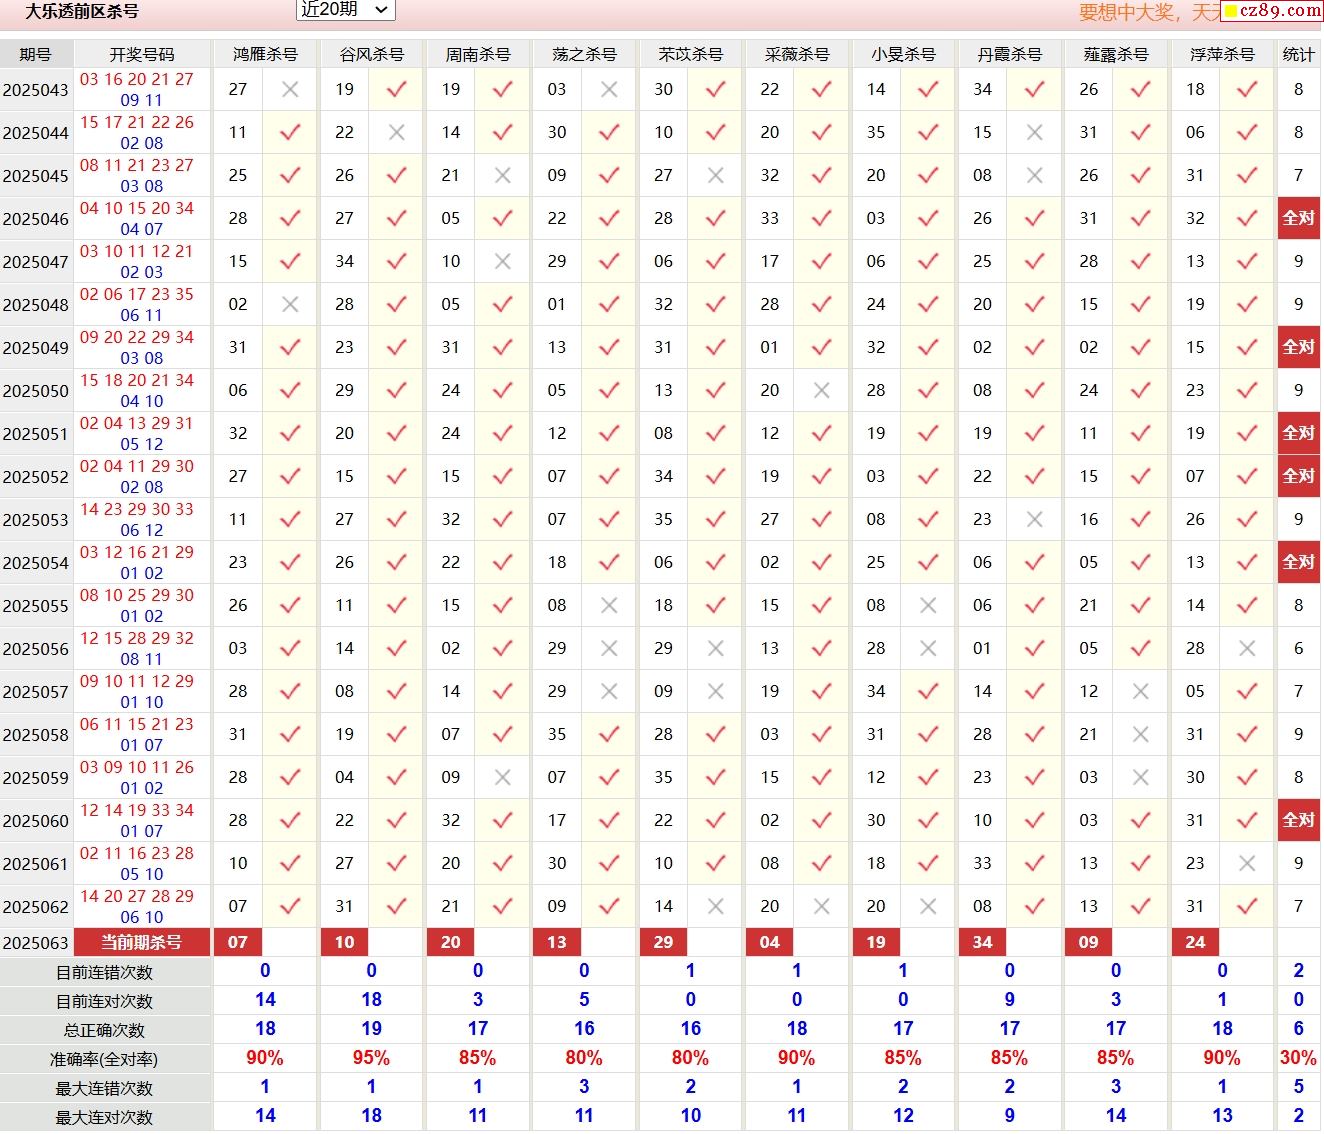This screenshot has width=1324, height=1134.
Task: Click the check mark for 采薇杀号 in row 2025054
Action: (x=822, y=562)
